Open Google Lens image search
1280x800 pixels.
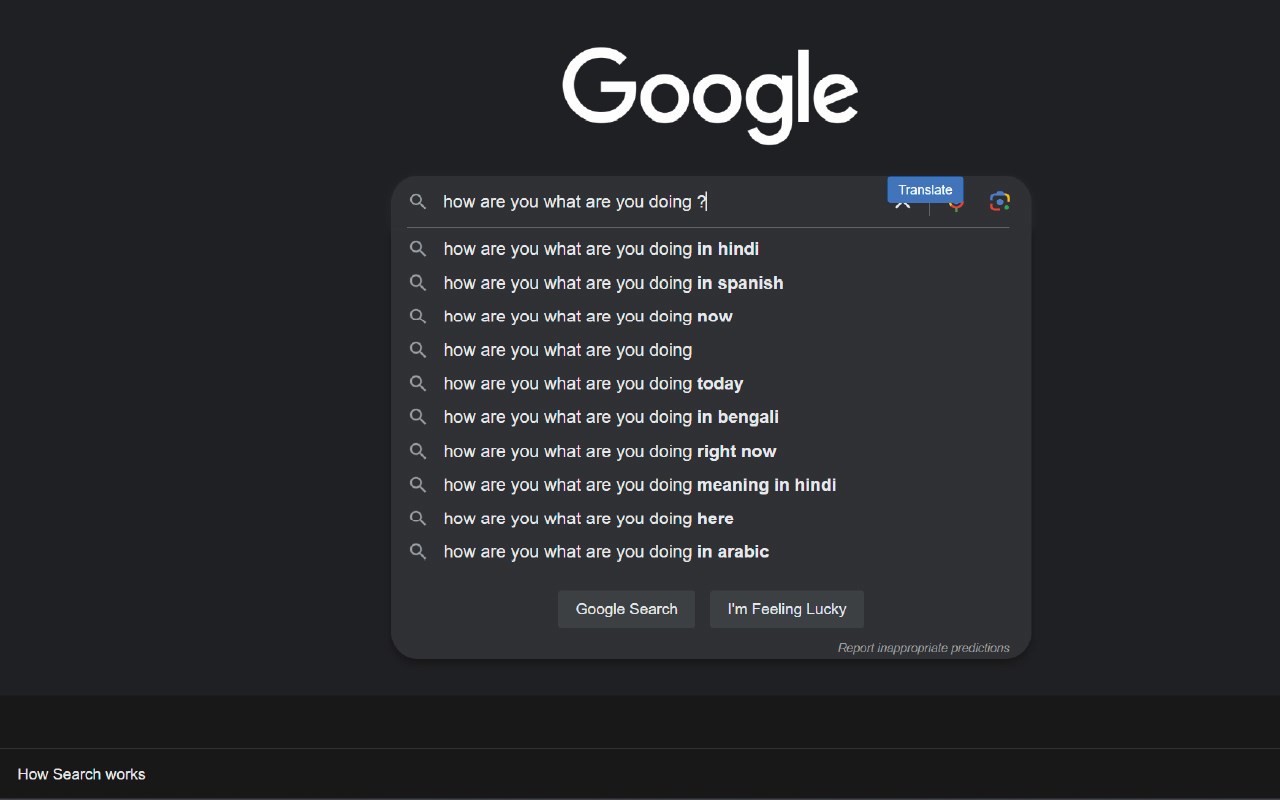click(x=999, y=202)
